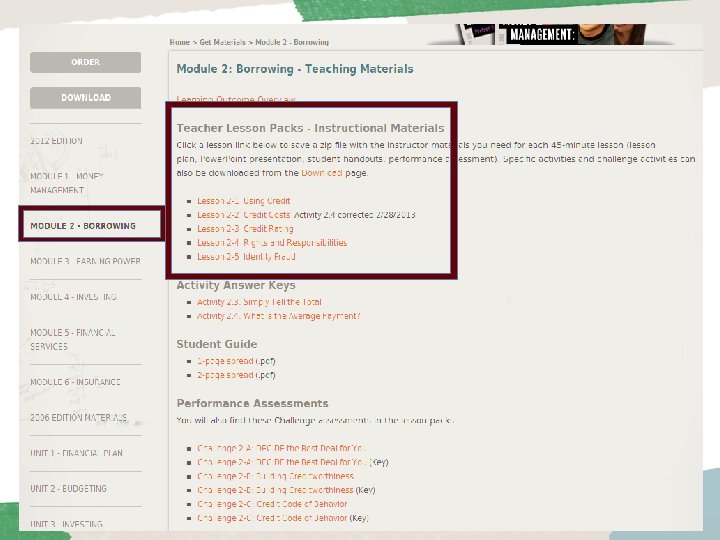Viewport: 720px width, 540px height.
Task: Open Challenge 2-C Credit Code of Behavior
Action: click(x=272, y=504)
